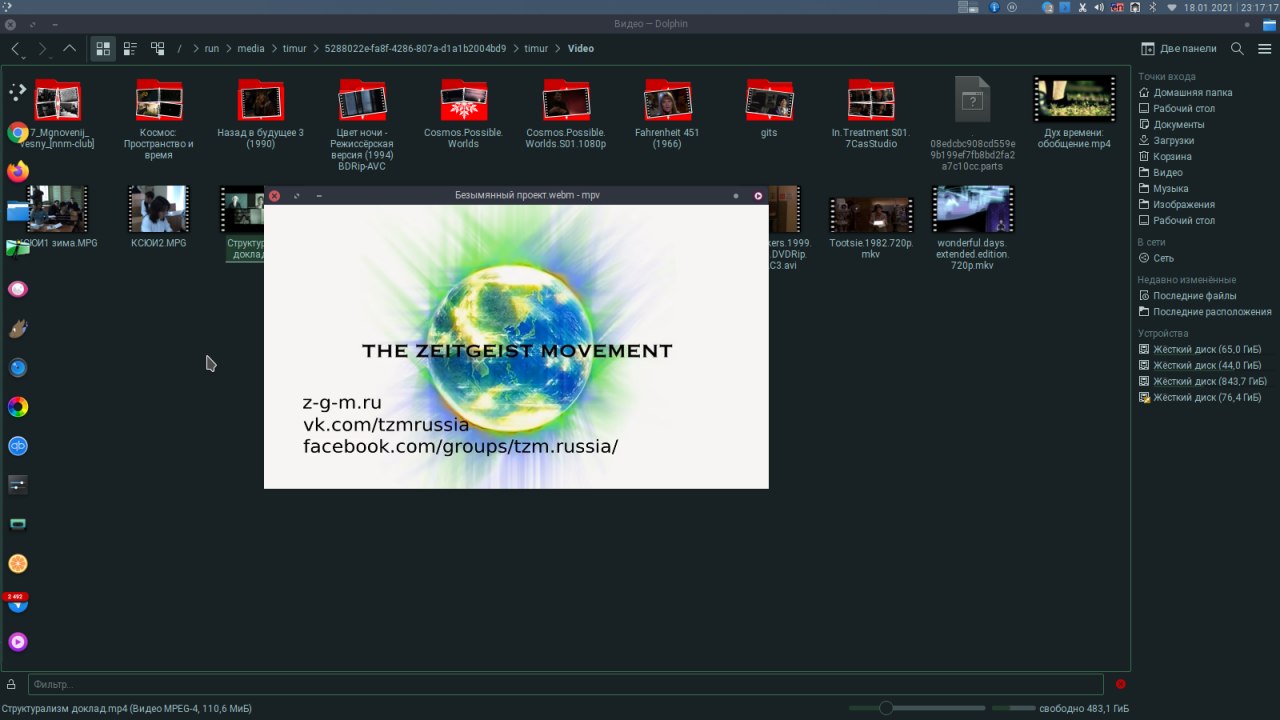Click the 'run' breadcrumb segment

pos(211,48)
